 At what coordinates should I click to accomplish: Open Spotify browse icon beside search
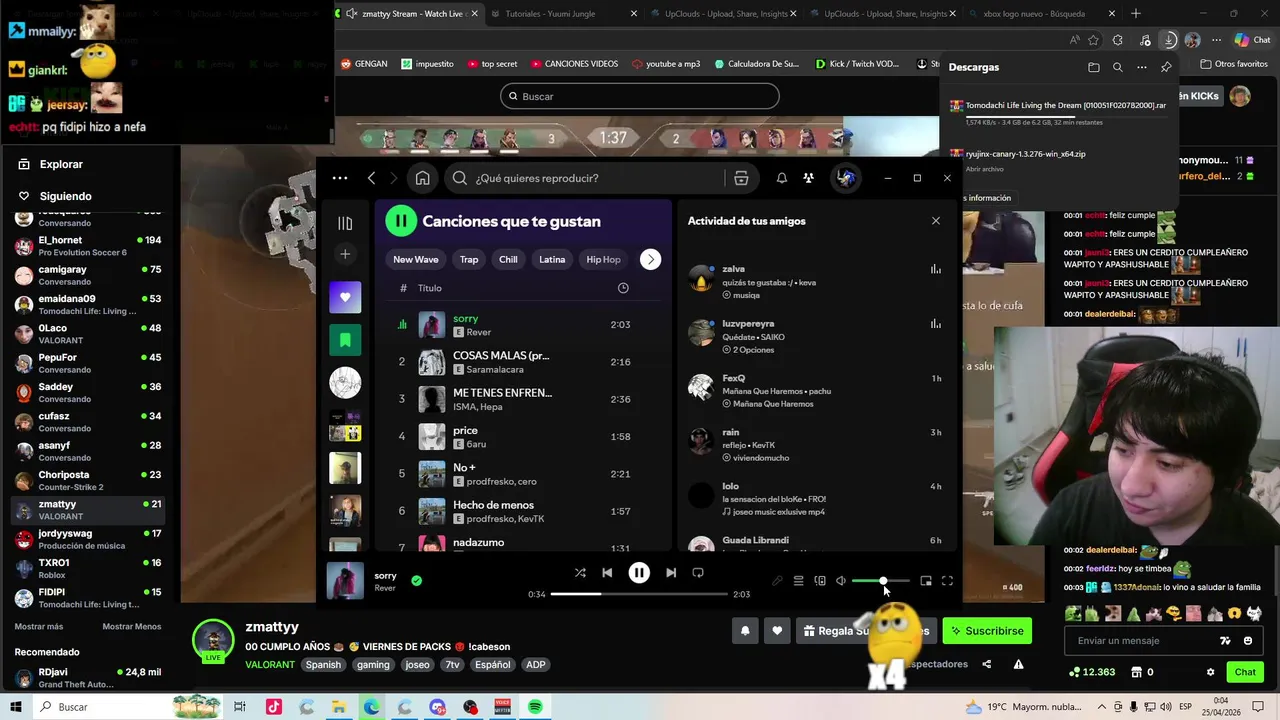pos(741,178)
